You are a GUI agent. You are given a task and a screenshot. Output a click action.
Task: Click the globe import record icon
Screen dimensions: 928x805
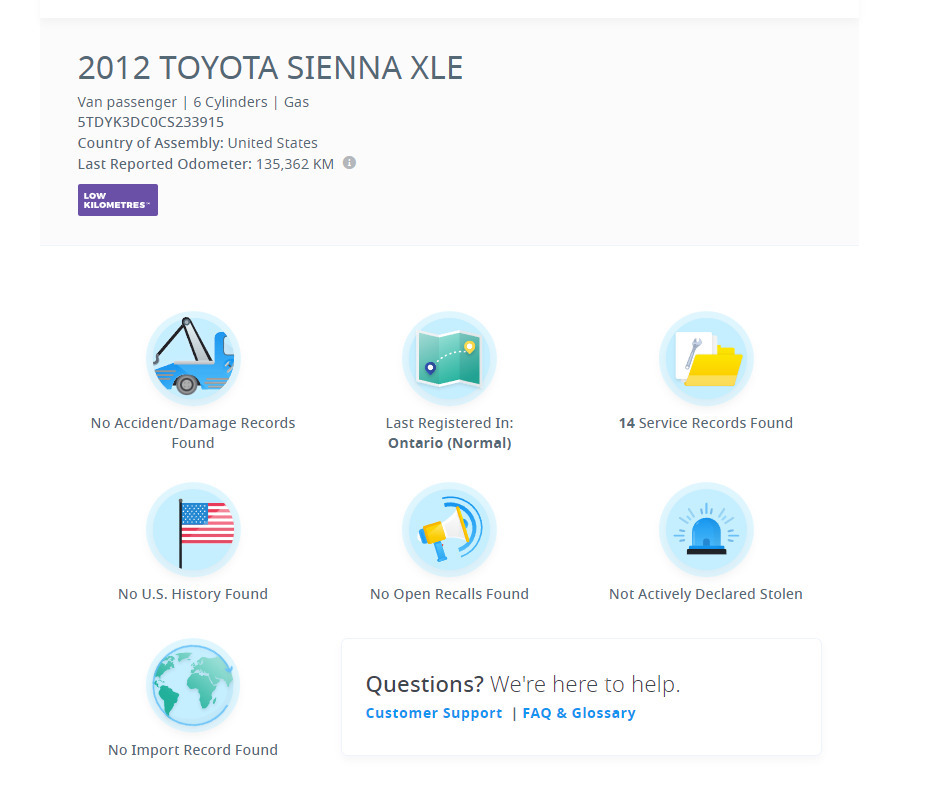tap(193, 685)
